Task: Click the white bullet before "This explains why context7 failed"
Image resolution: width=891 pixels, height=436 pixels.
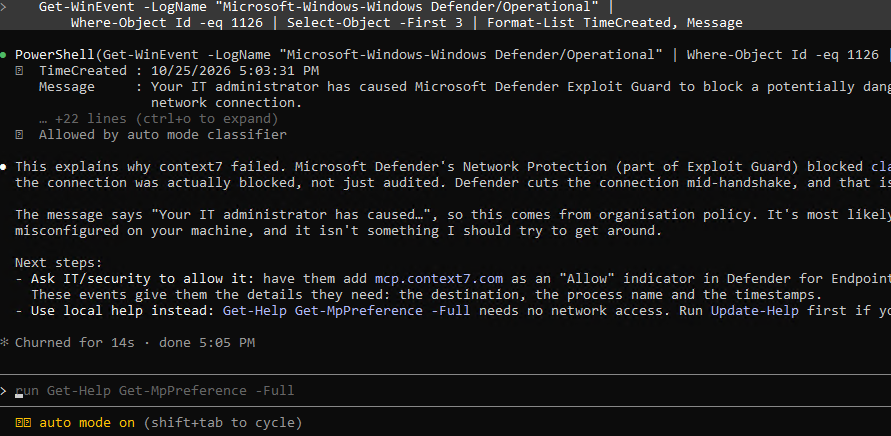Action: [x=4, y=167]
